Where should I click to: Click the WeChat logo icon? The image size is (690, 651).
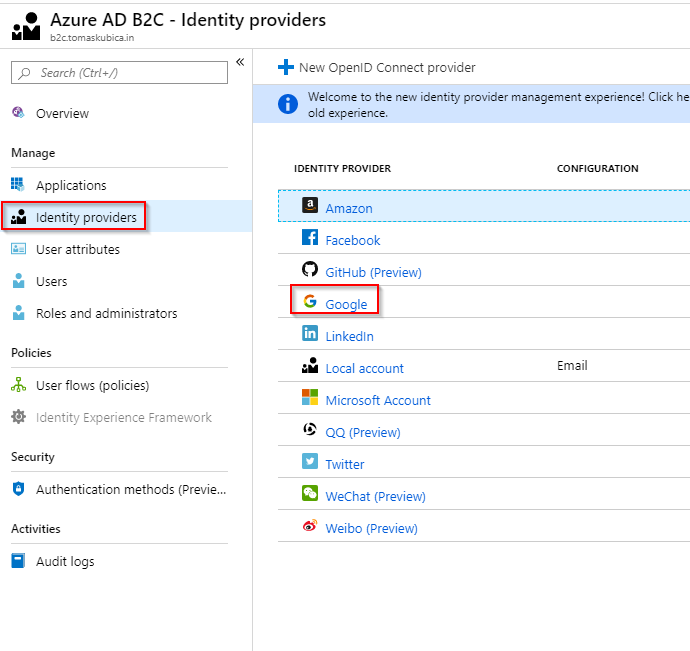click(x=310, y=493)
